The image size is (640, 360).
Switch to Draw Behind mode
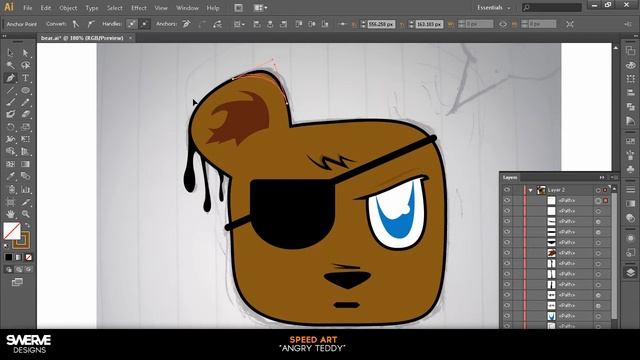19,269
